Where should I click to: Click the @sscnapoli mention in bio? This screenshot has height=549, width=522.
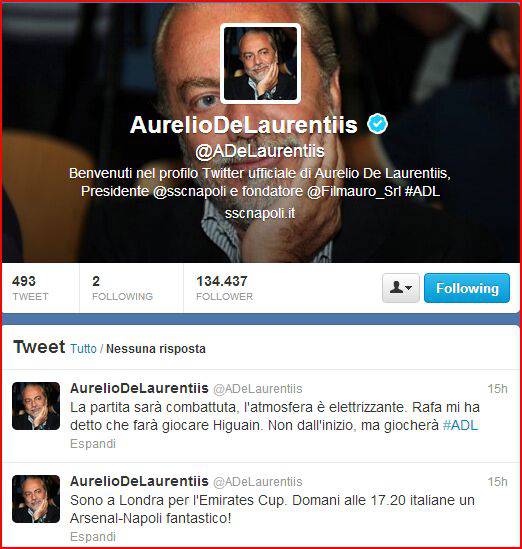tap(189, 192)
